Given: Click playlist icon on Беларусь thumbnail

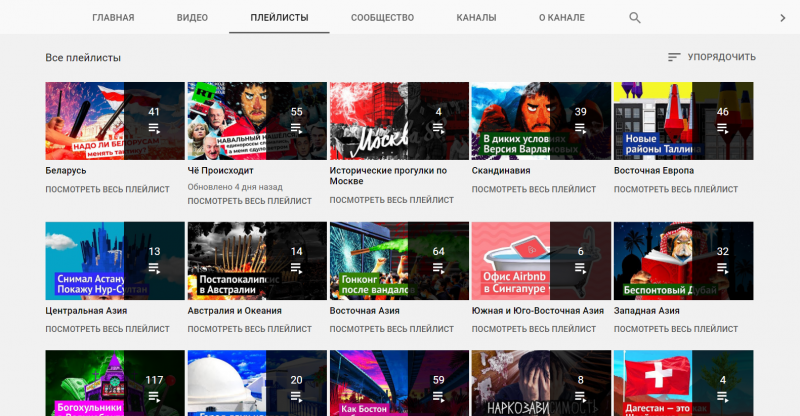Looking at the screenshot, I should 154,129.
